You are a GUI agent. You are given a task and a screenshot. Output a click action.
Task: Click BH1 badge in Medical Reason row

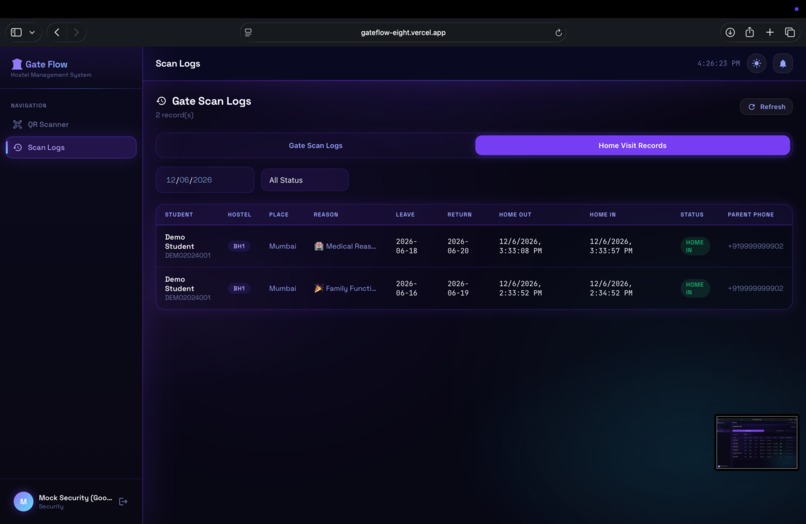pos(239,246)
